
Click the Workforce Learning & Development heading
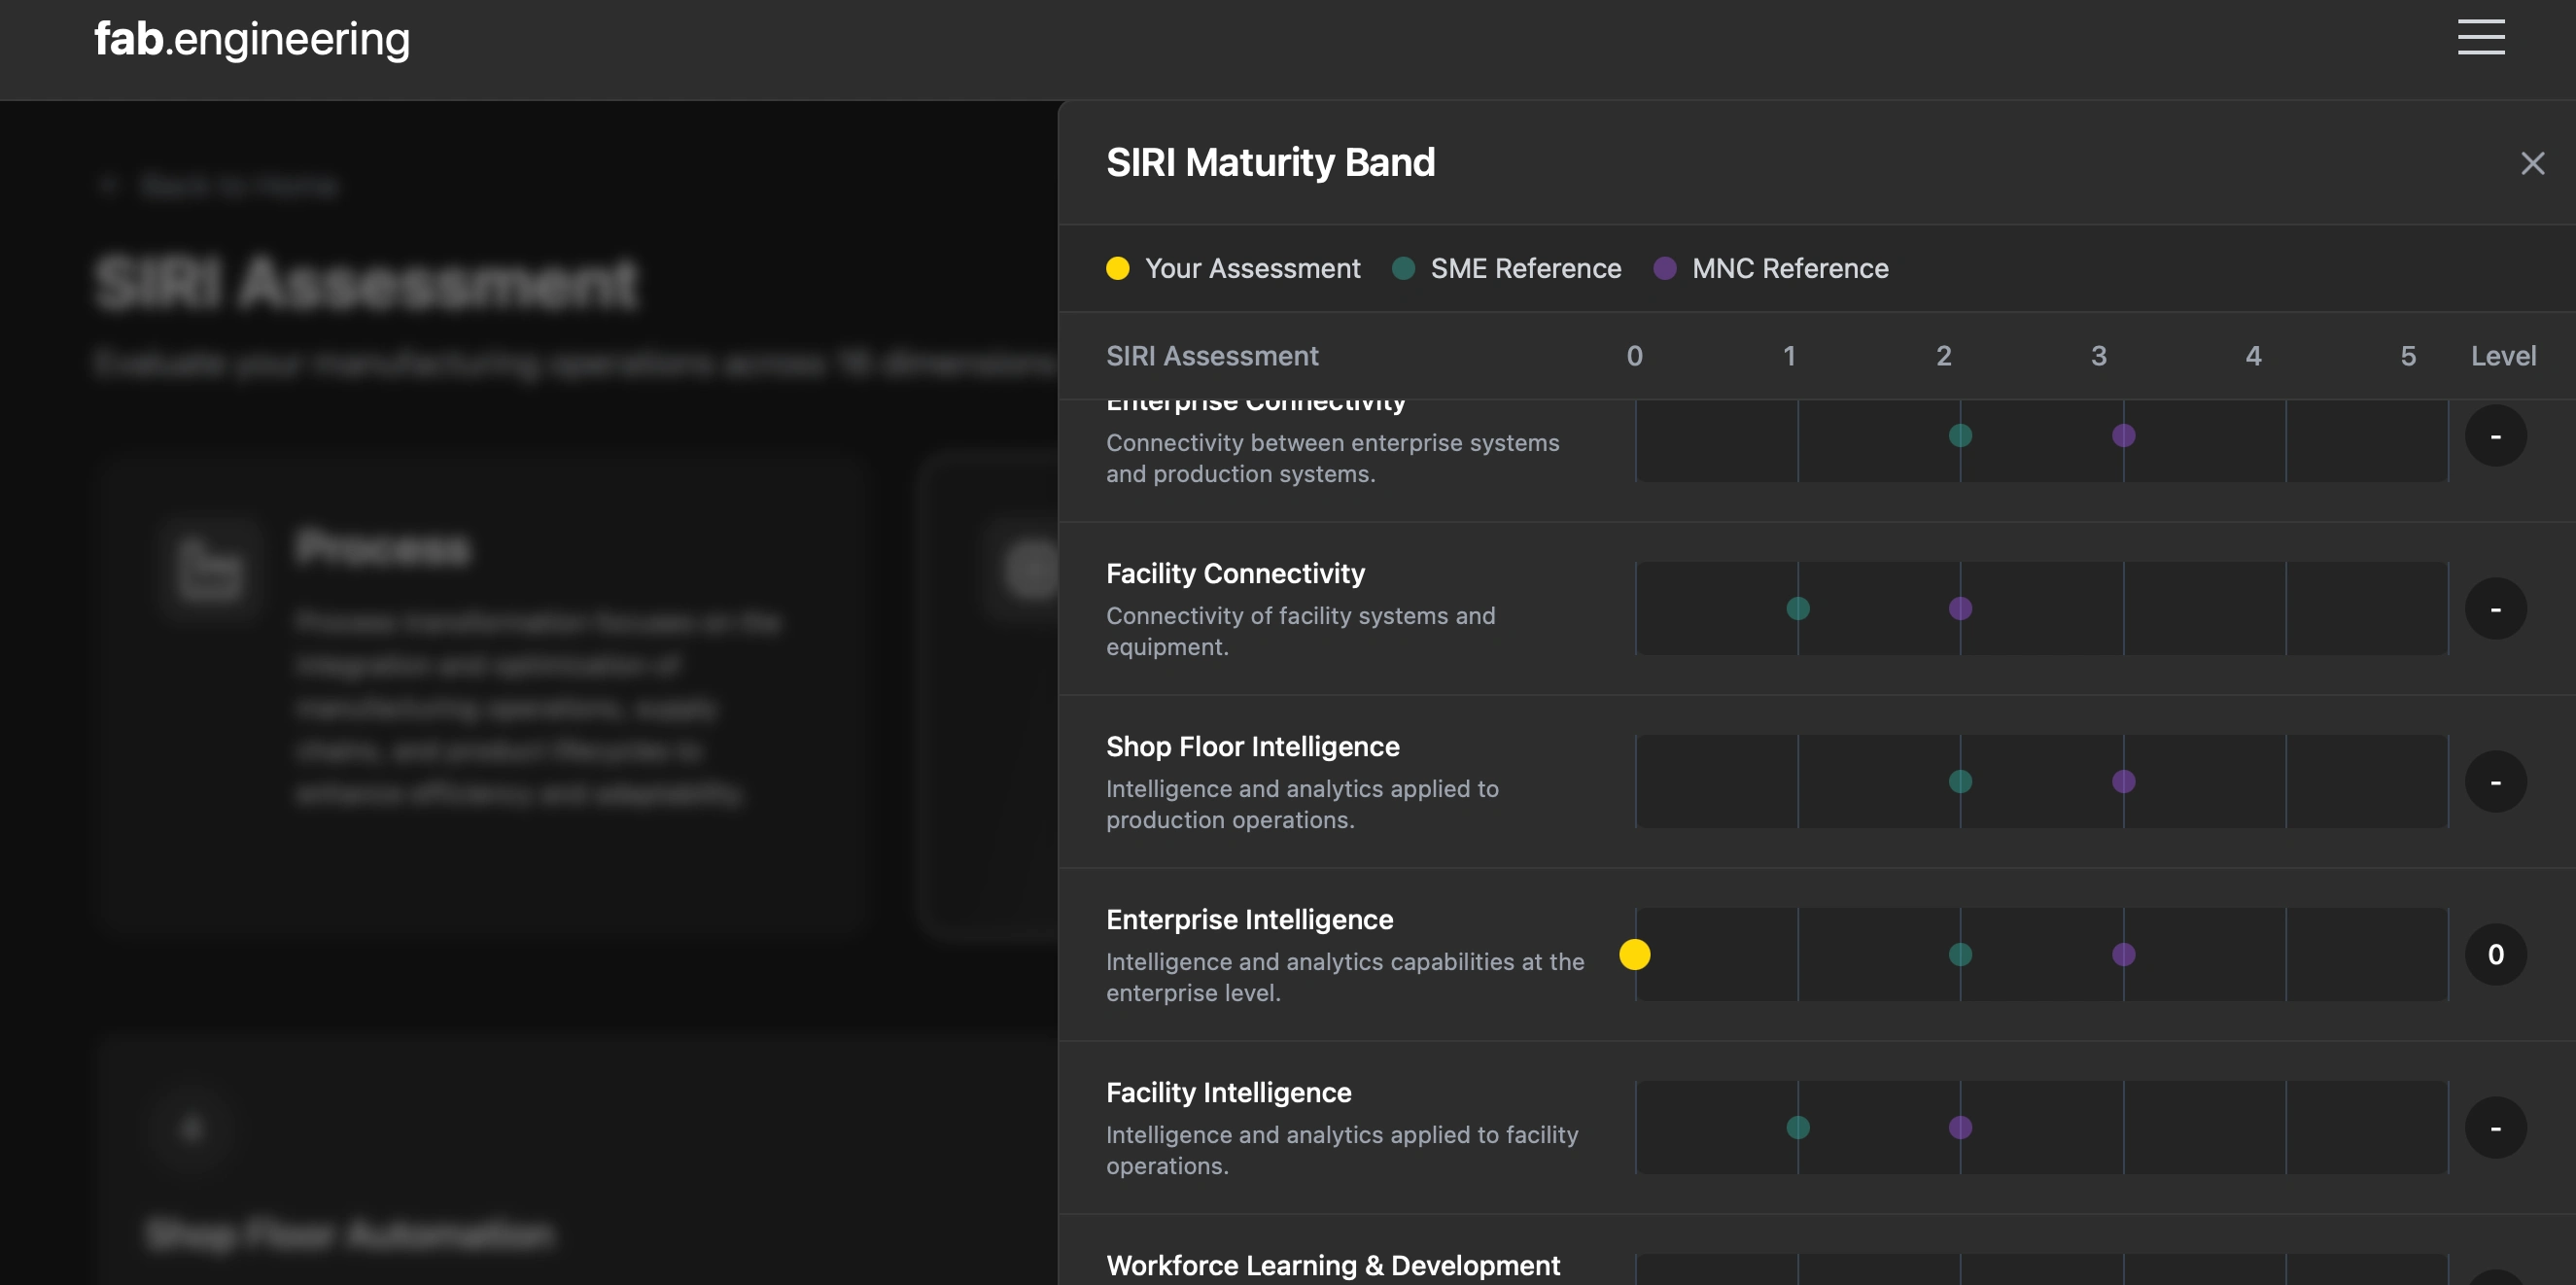click(x=1332, y=1265)
